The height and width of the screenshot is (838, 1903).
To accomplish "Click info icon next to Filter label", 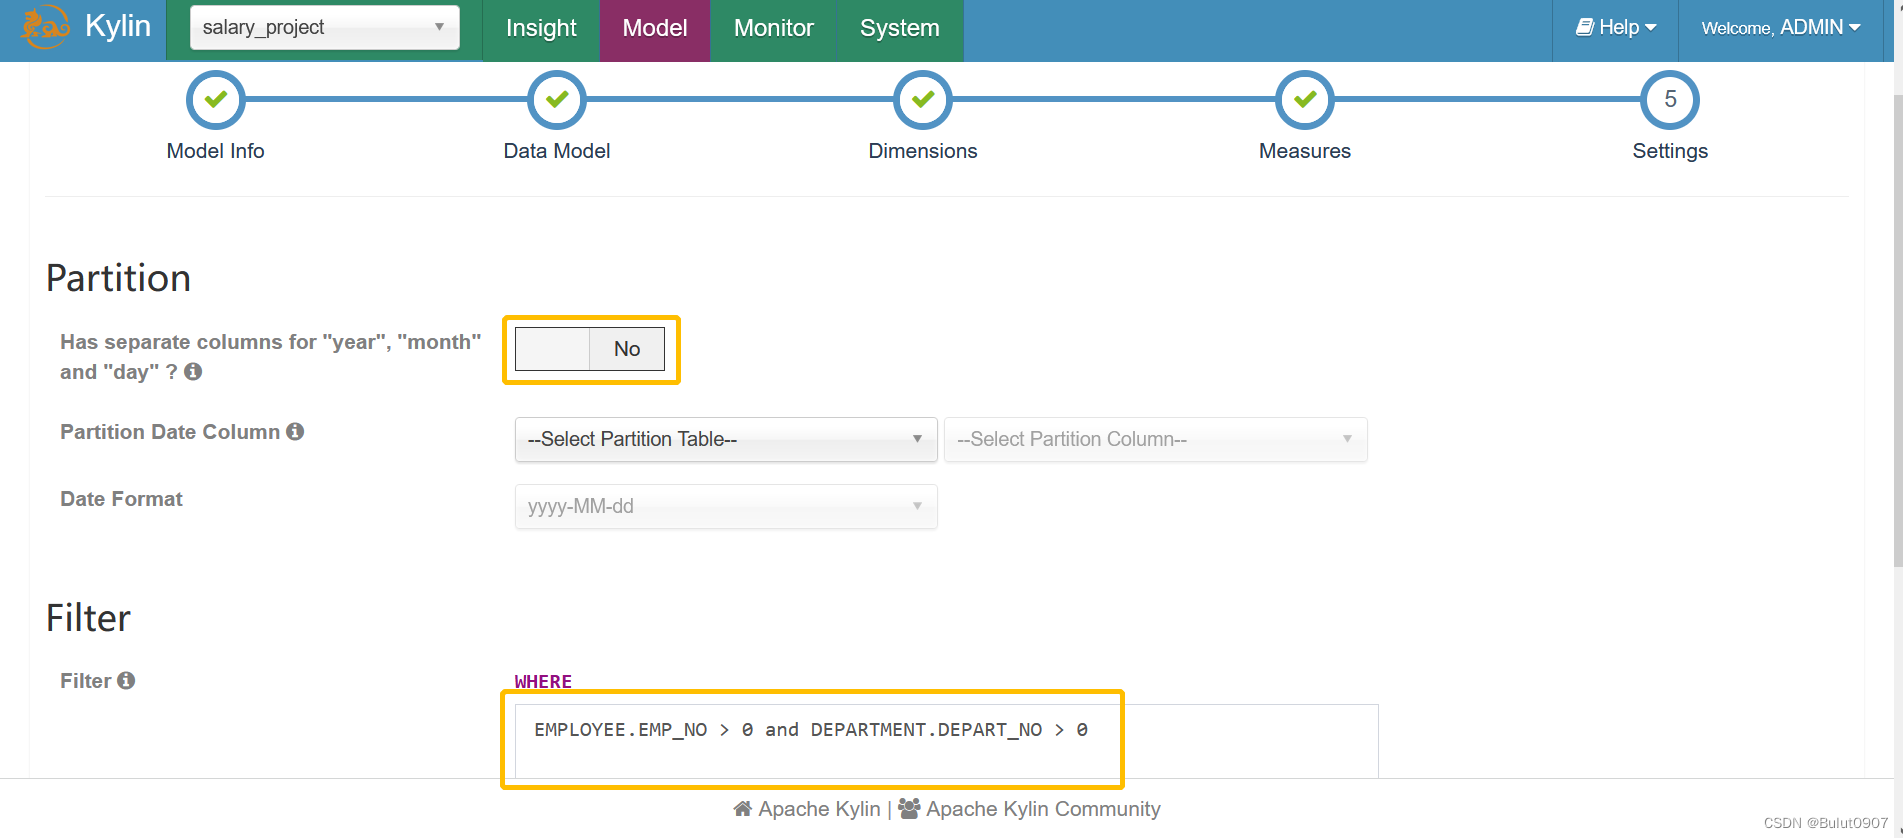I will coord(126,680).
